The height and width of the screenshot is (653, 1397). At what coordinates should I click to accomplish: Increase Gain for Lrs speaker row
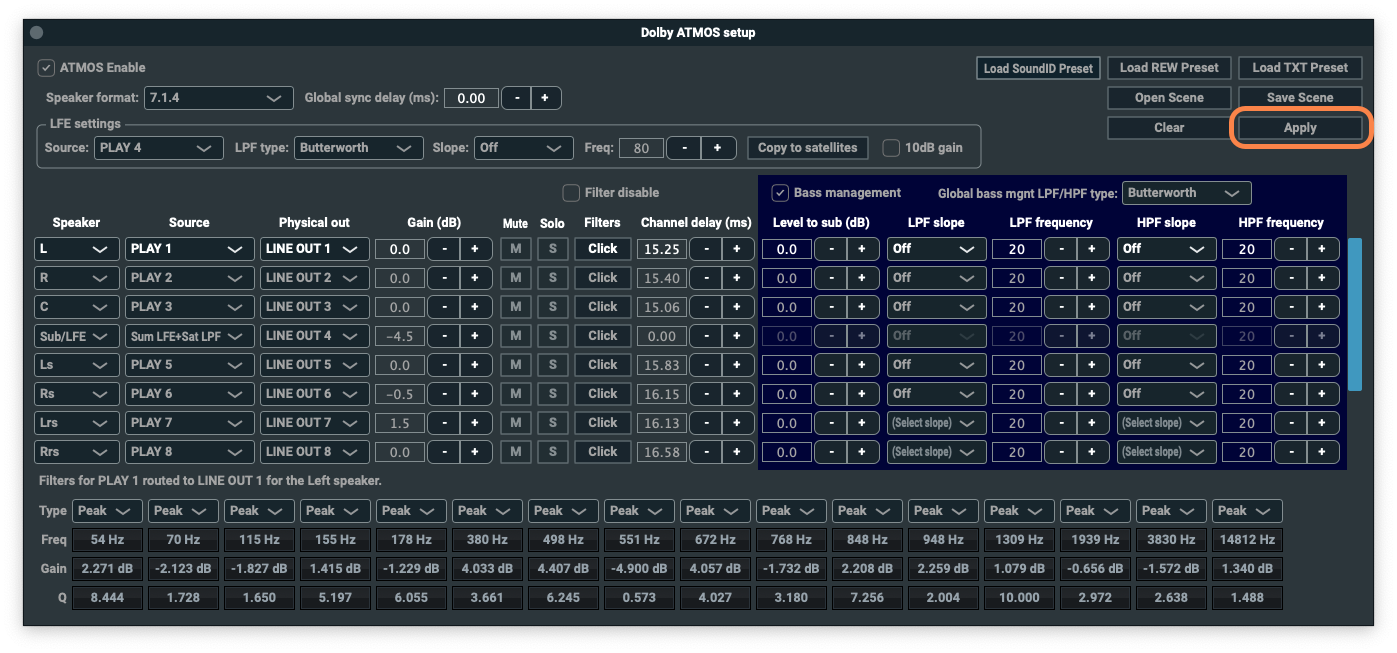point(475,423)
